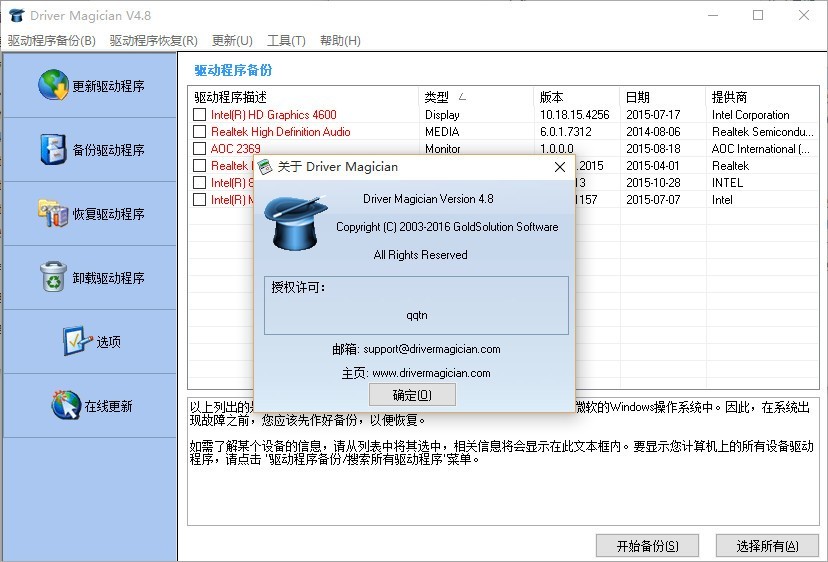
Task: Click the date 2015-07-17 cell
Action: 653,115
